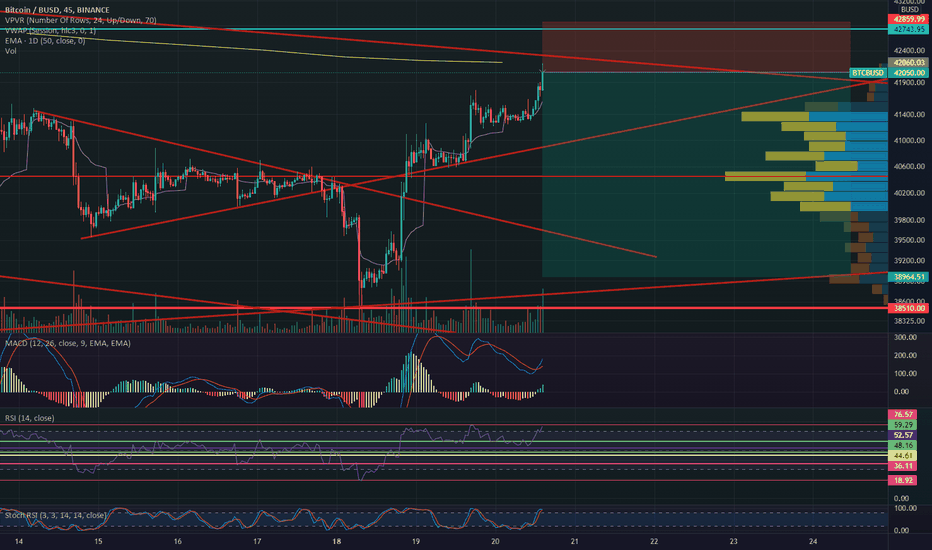932x550 pixels.
Task: Click the 40600.00 price axis value
Action: tap(909, 166)
